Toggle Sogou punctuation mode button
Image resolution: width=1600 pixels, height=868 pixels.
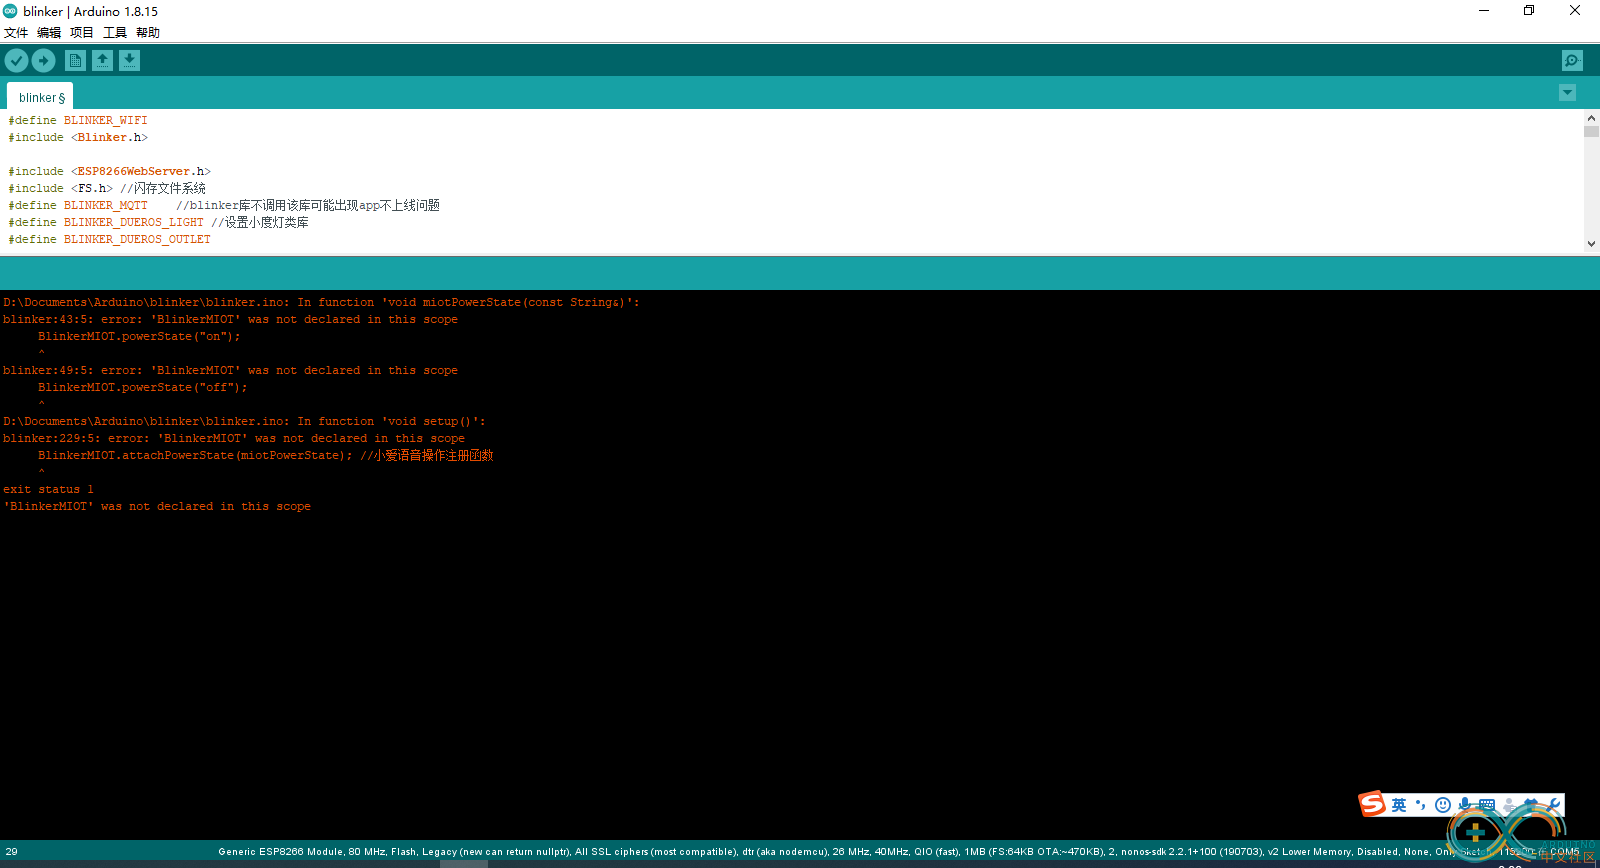[1420, 805]
